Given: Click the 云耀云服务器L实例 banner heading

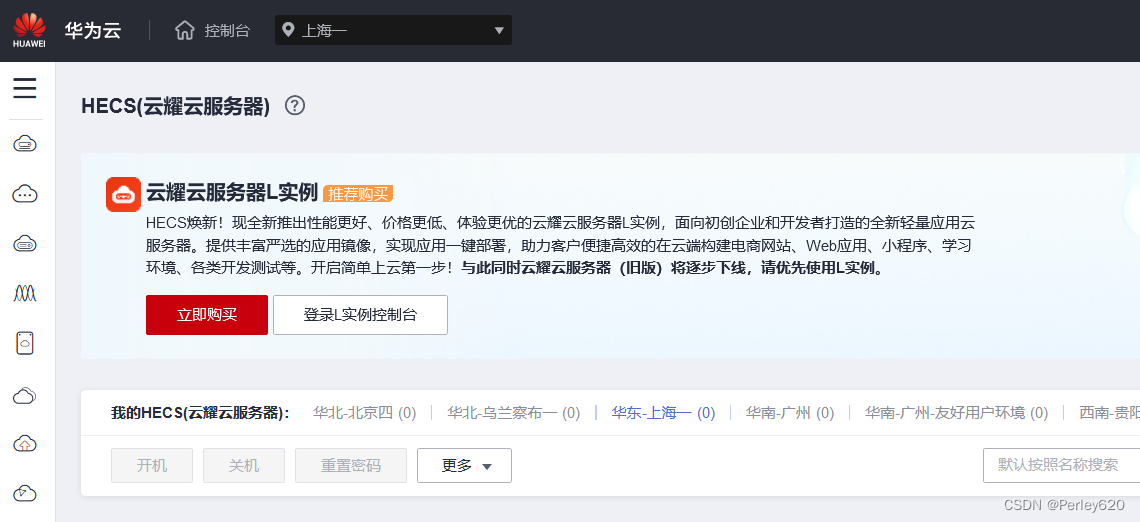Looking at the screenshot, I should click(232, 193).
